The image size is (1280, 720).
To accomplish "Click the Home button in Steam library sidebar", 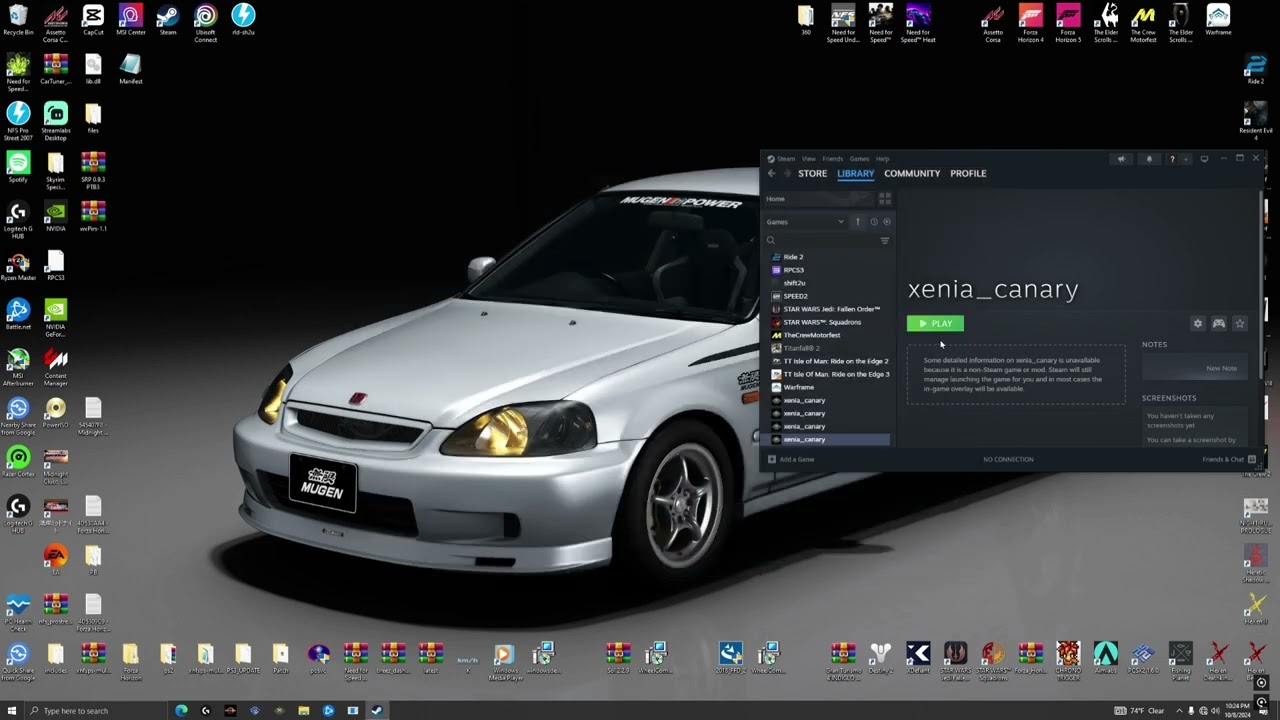I will pyautogui.click(x=818, y=199).
